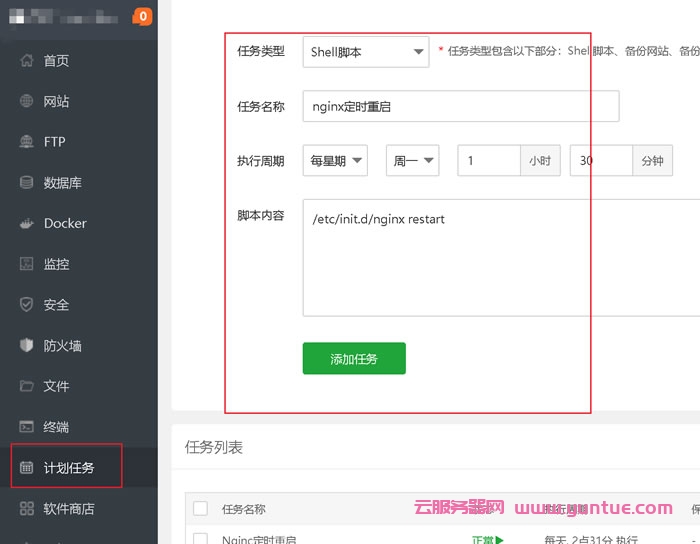
Task: Click the monitoring icon beside 监控
Action: pos(27,264)
